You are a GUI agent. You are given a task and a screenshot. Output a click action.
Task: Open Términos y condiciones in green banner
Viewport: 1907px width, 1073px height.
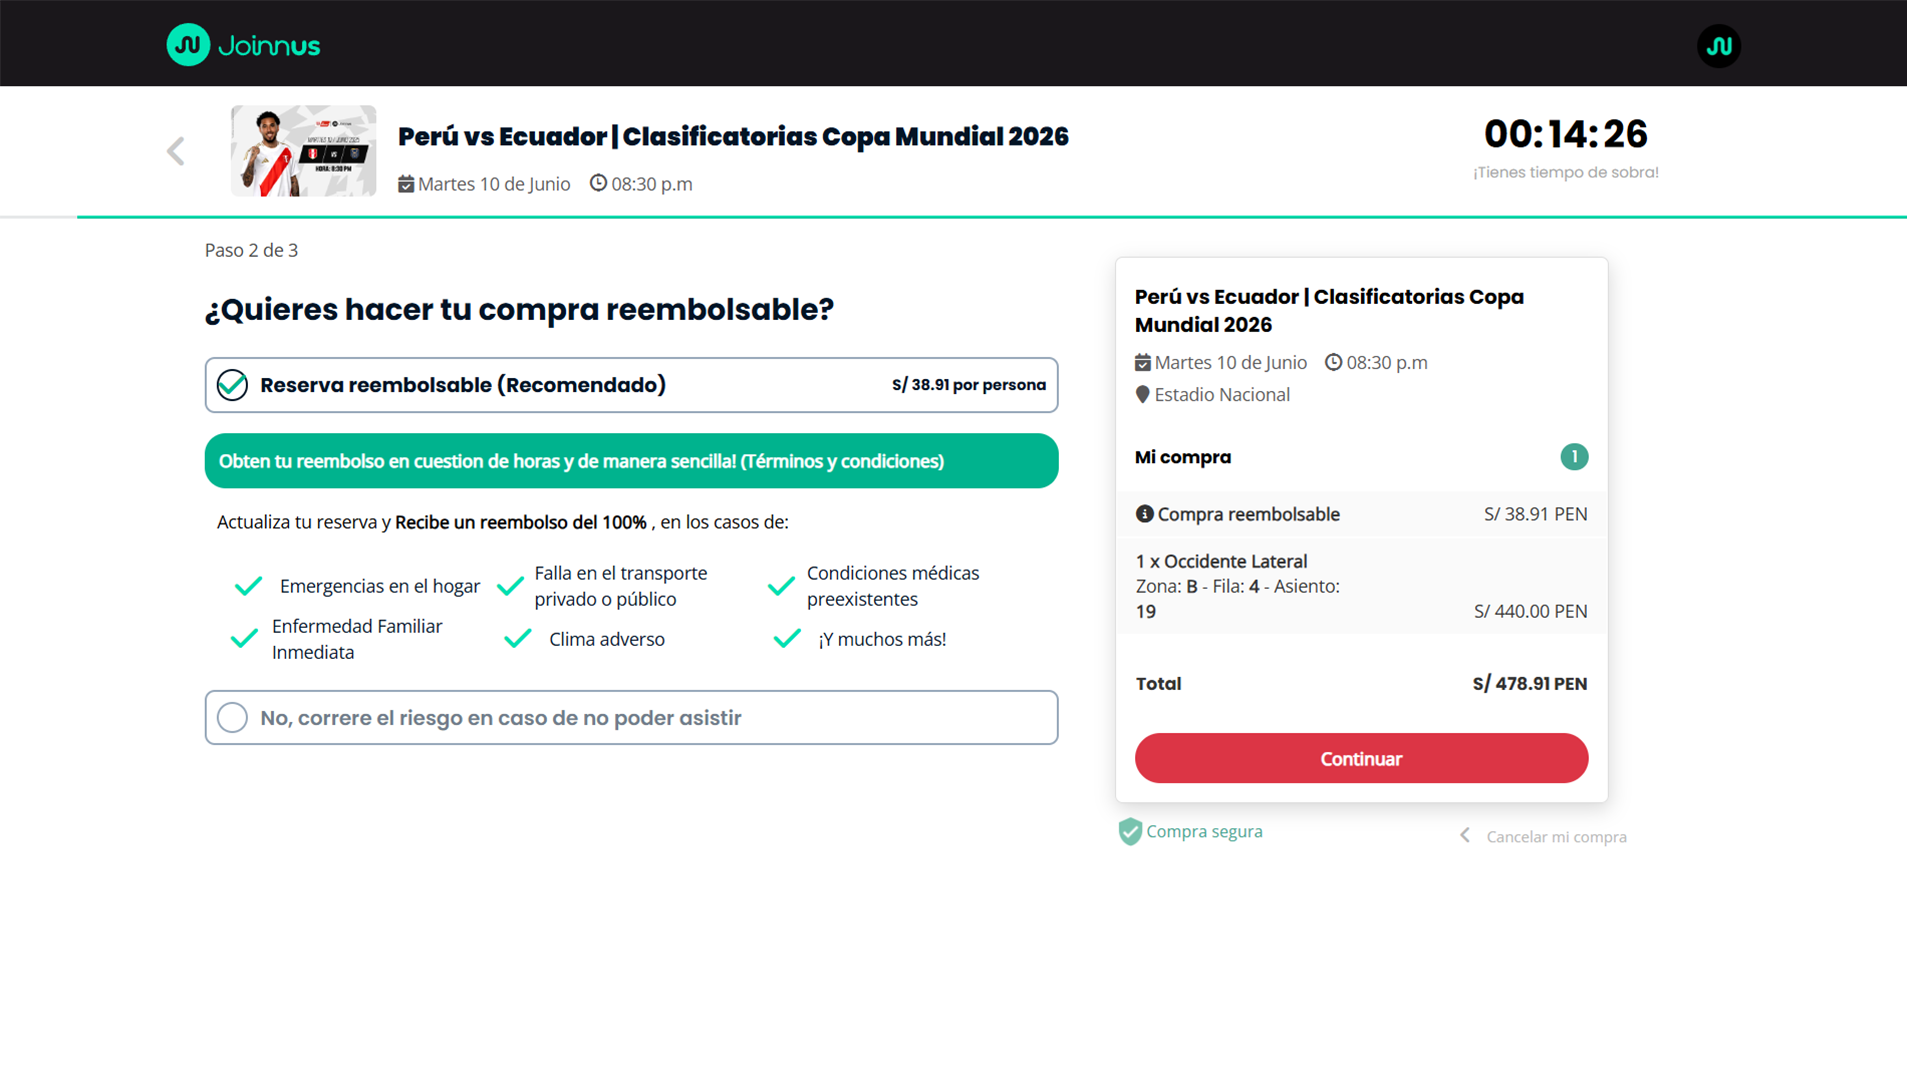point(841,461)
